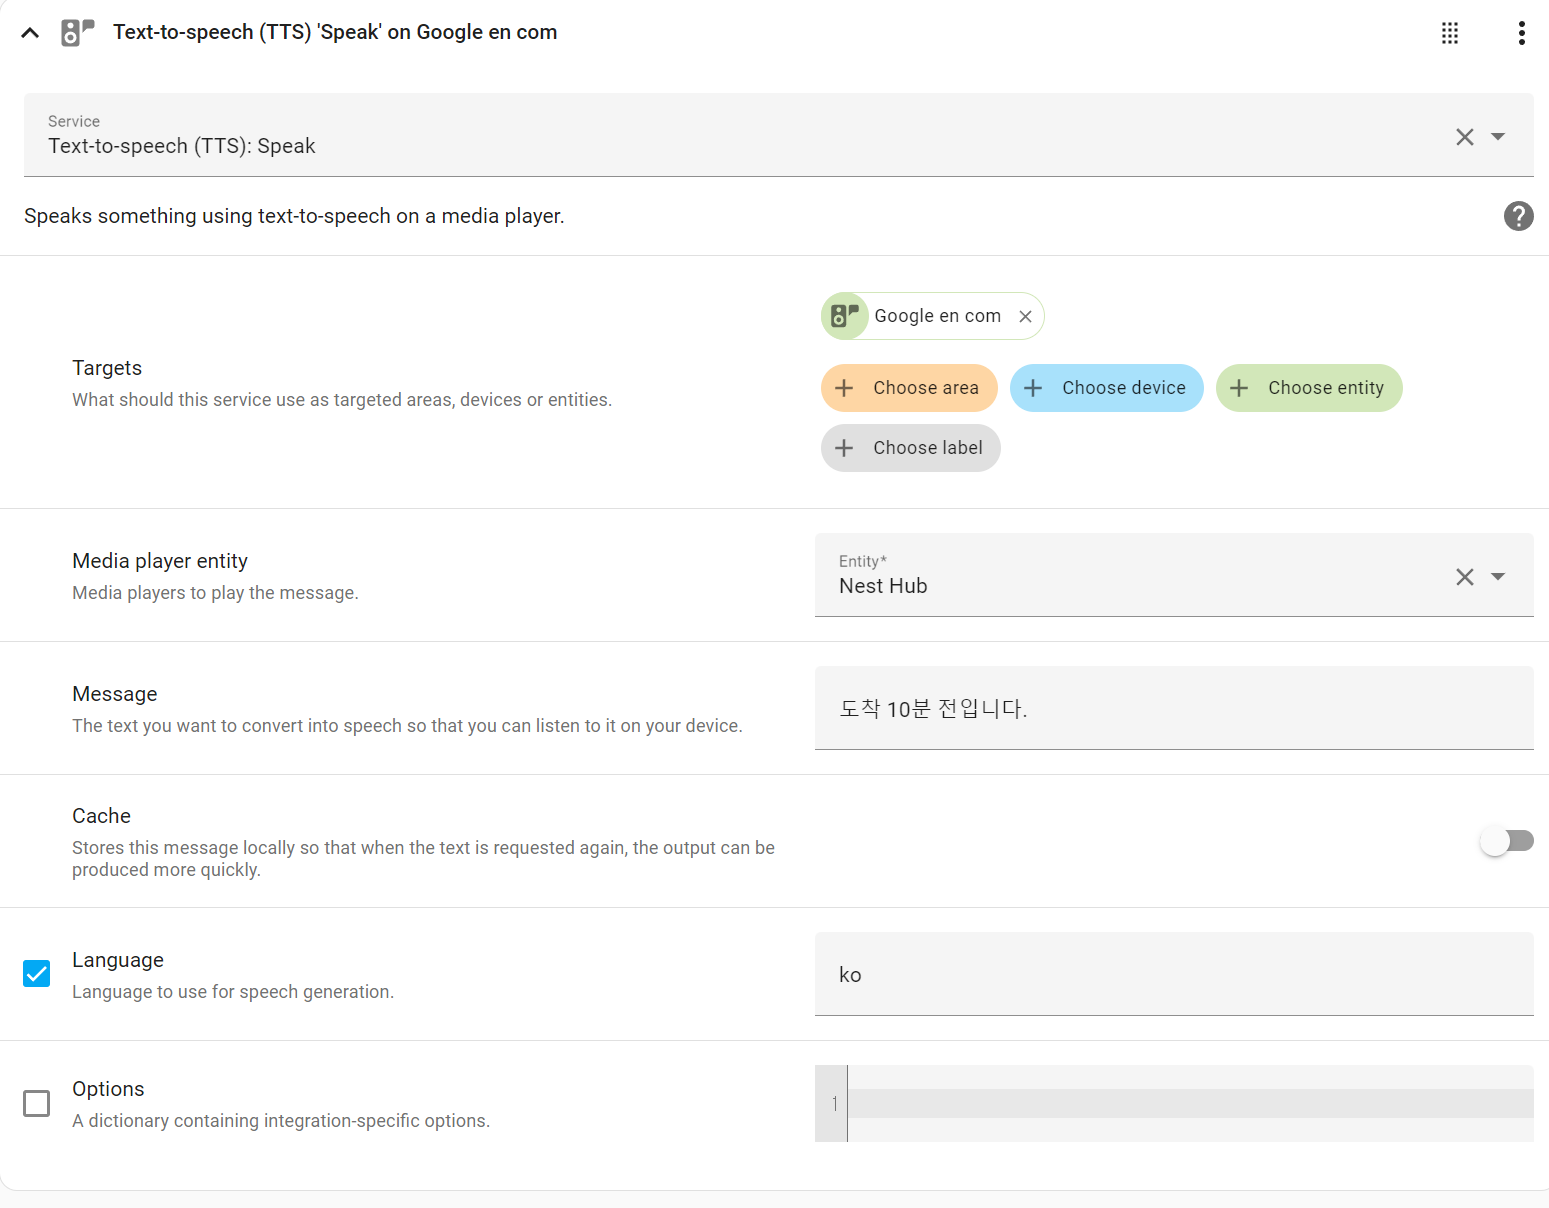Viewport: 1549px width, 1208px height.
Task: Remove the Google en com target chip
Action: tap(1025, 316)
